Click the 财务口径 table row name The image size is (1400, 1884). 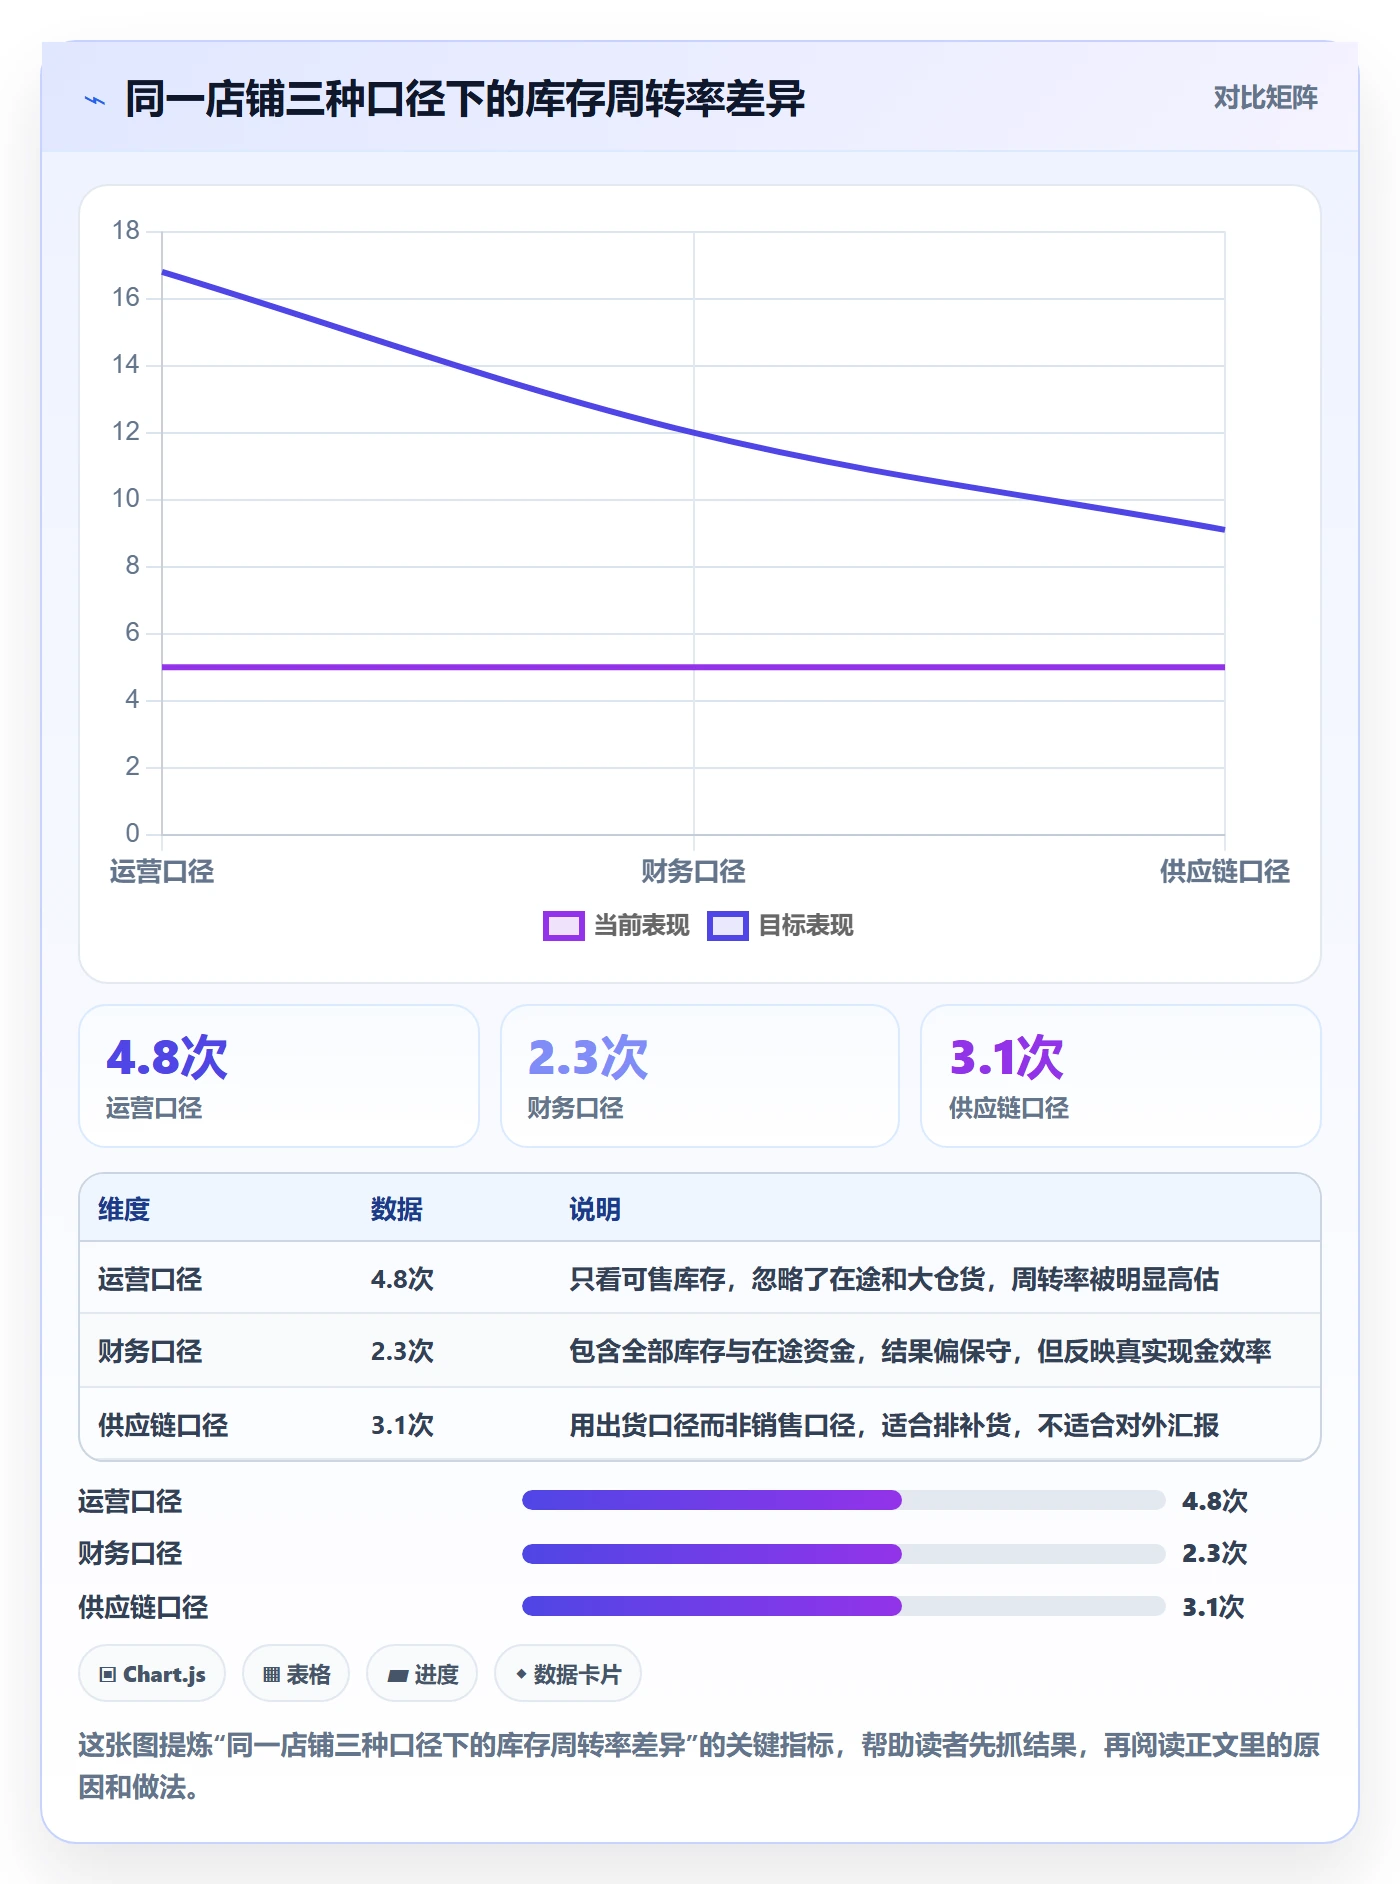point(150,1351)
